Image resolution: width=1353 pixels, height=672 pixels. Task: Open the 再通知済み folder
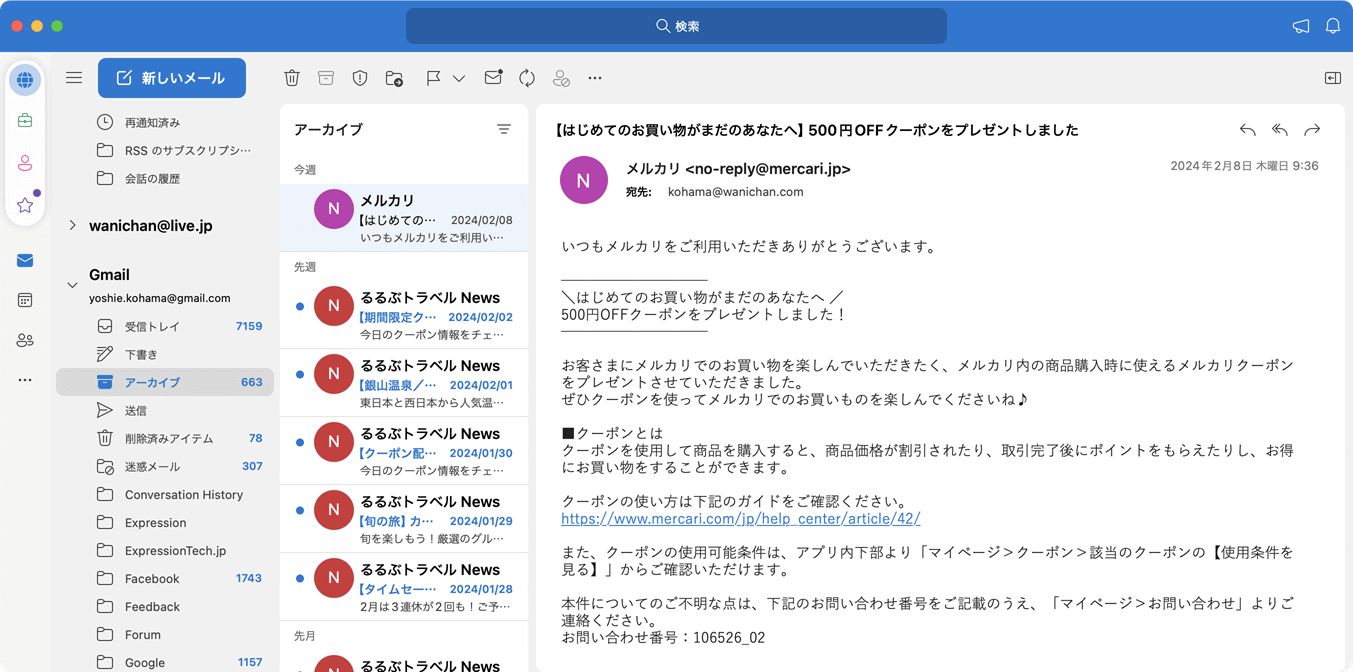point(165,122)
